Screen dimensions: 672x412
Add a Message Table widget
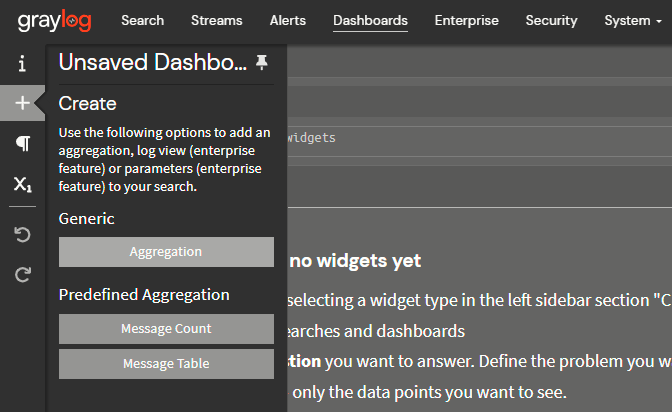click(x=166, y=364)
